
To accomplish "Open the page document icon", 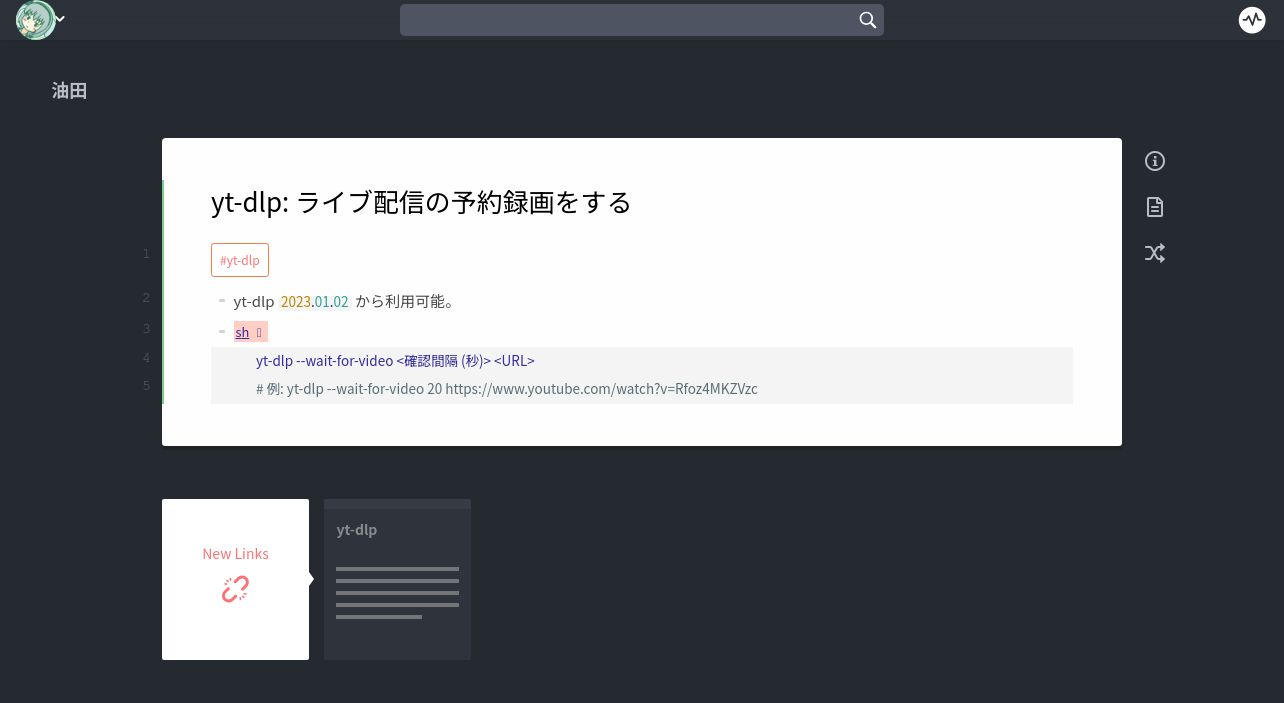I will coord(1155,207).
